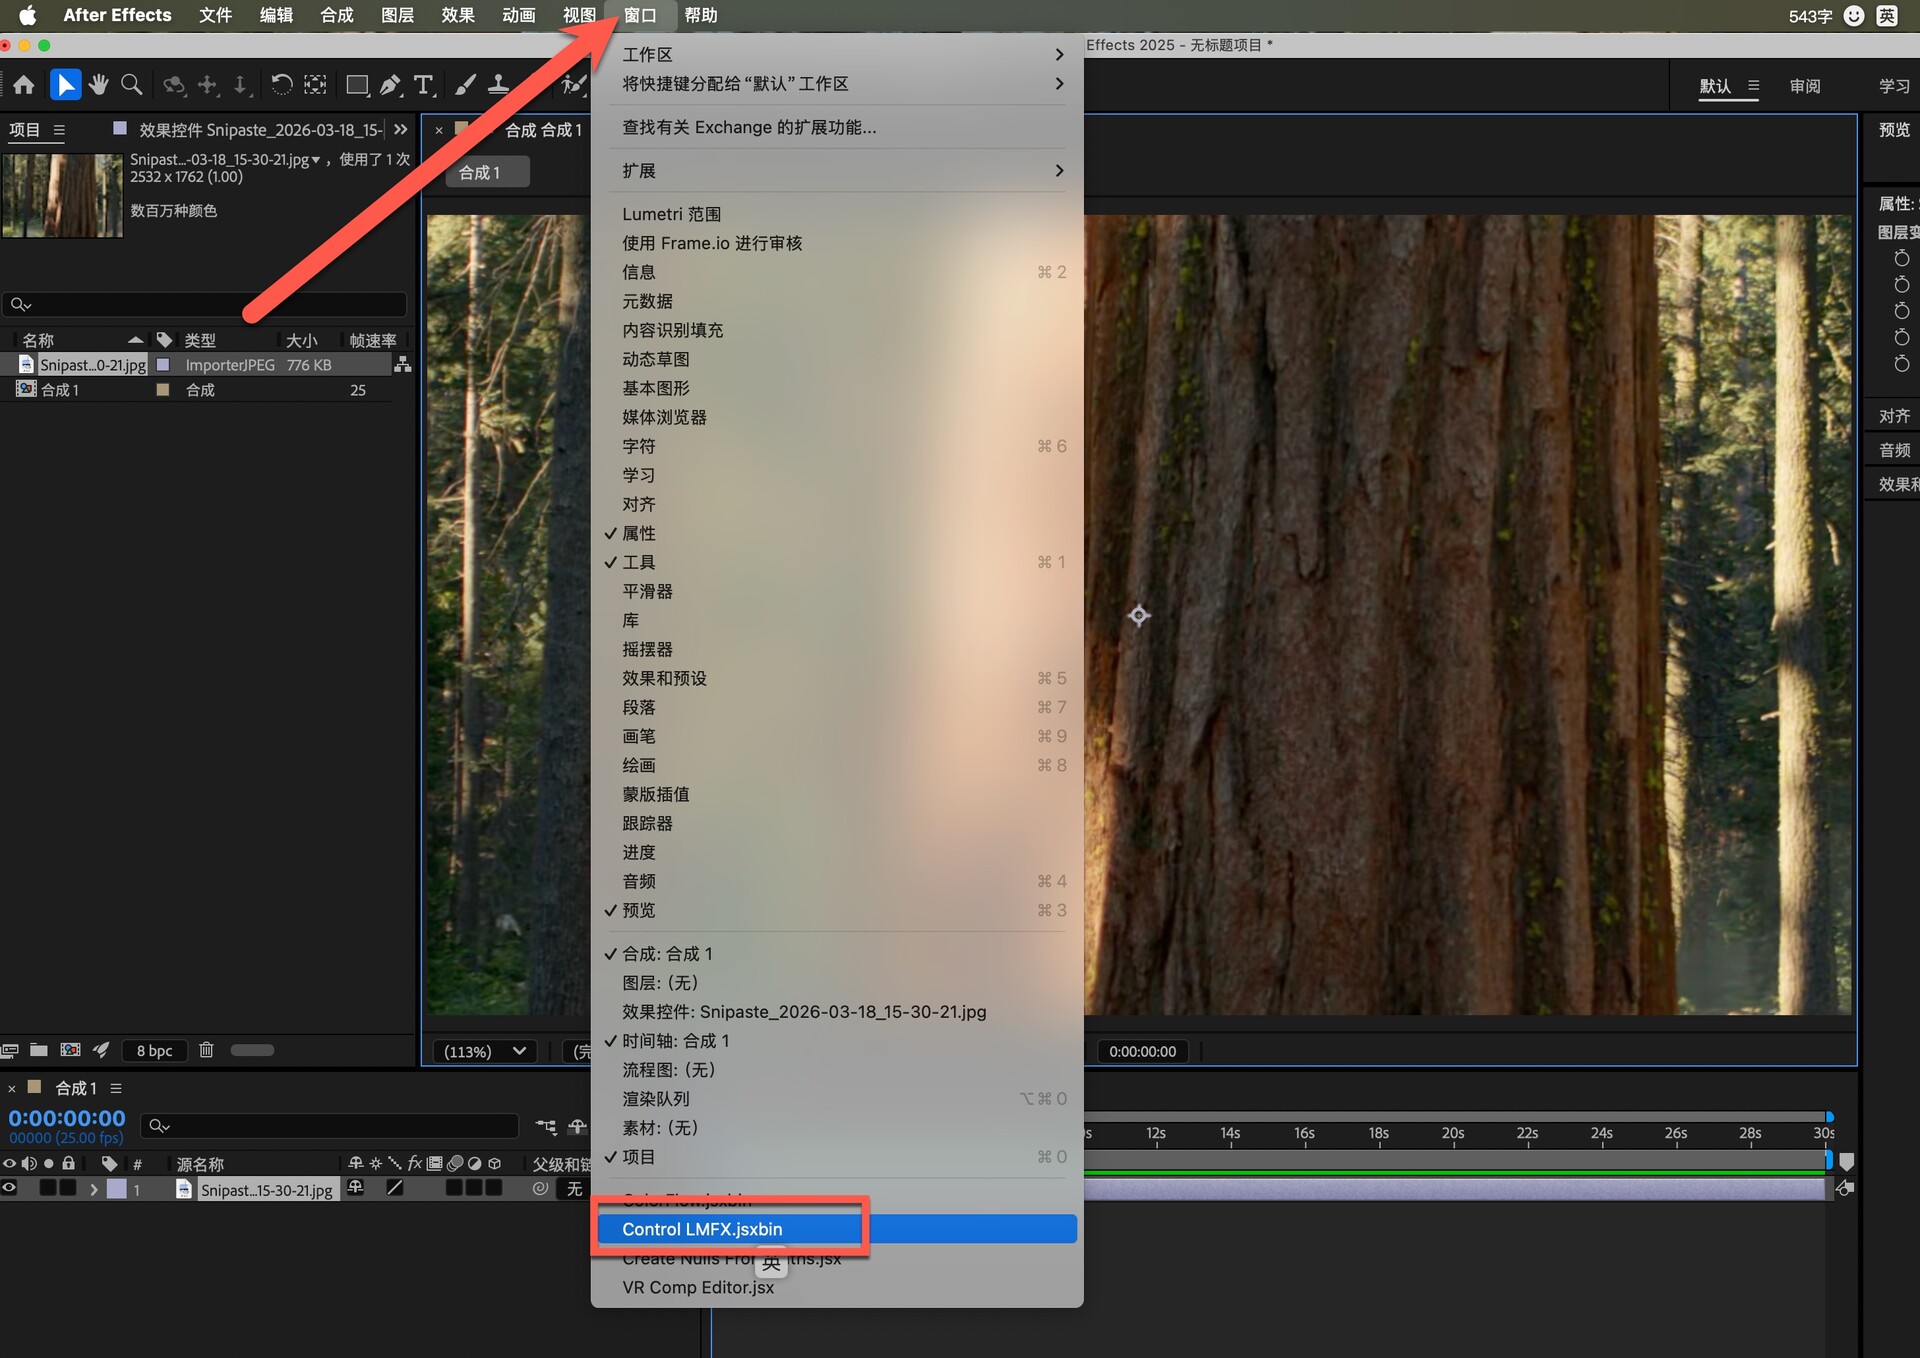Select the Type text tool
This screenshot has height=1358, width=1920.
tap(424, 85)
